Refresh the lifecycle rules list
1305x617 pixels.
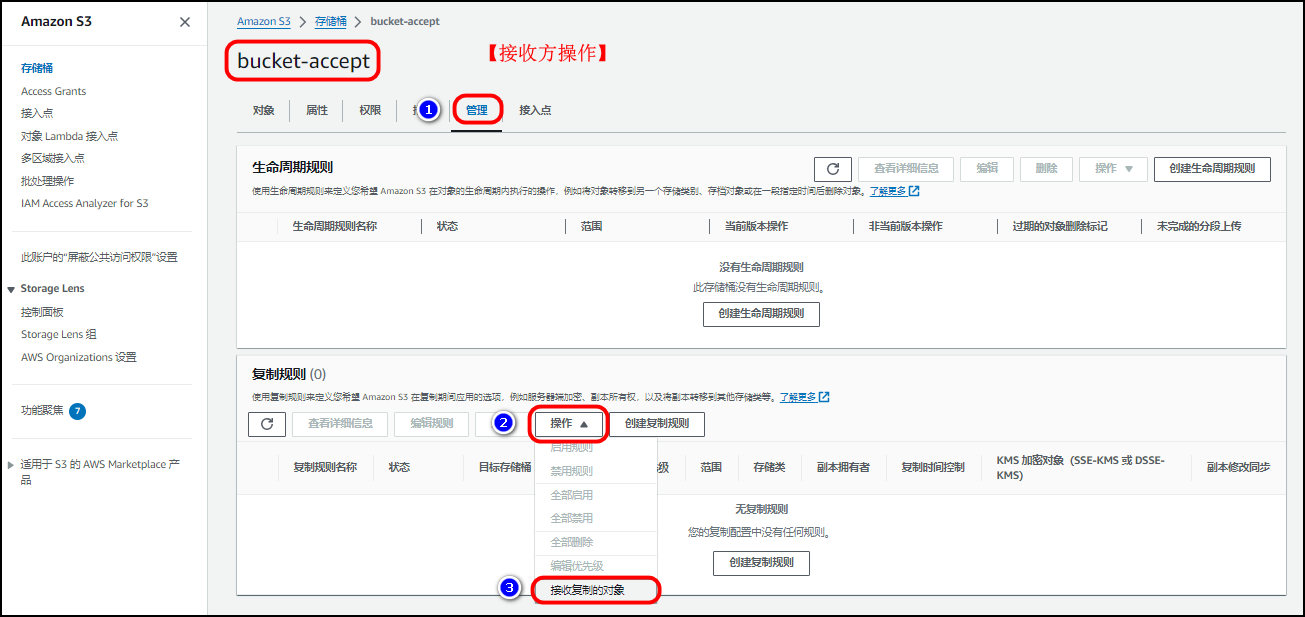[832, 169]
